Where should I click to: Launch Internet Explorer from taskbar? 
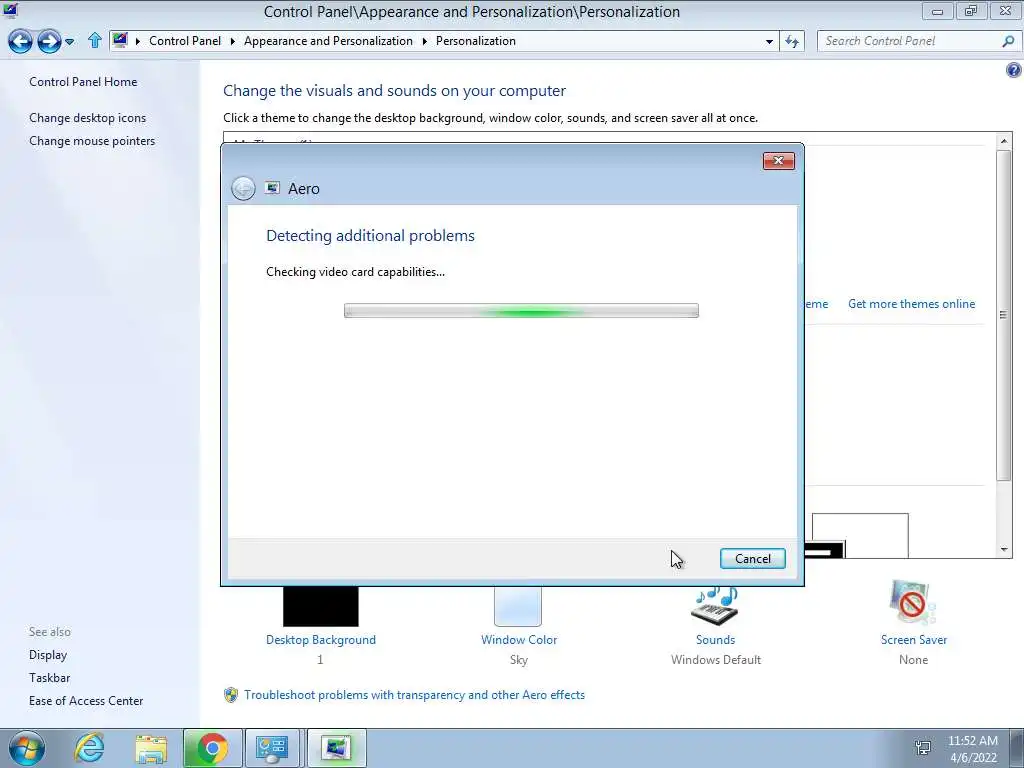pyautogui.click(x=89, y=748)
